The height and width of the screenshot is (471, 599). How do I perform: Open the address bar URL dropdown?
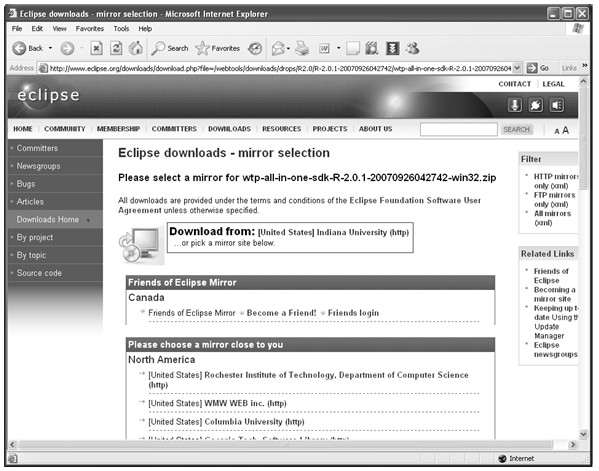pos(517,68)
